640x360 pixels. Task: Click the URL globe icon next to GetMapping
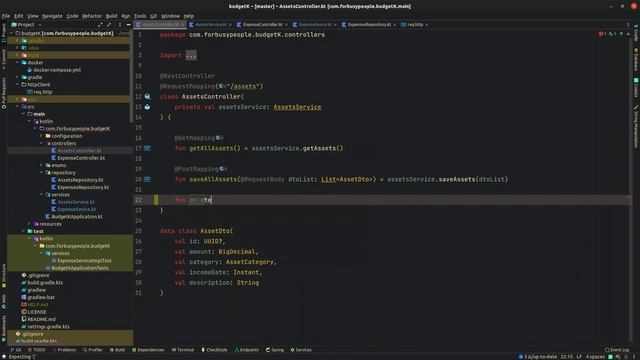(x=220, y=138)
